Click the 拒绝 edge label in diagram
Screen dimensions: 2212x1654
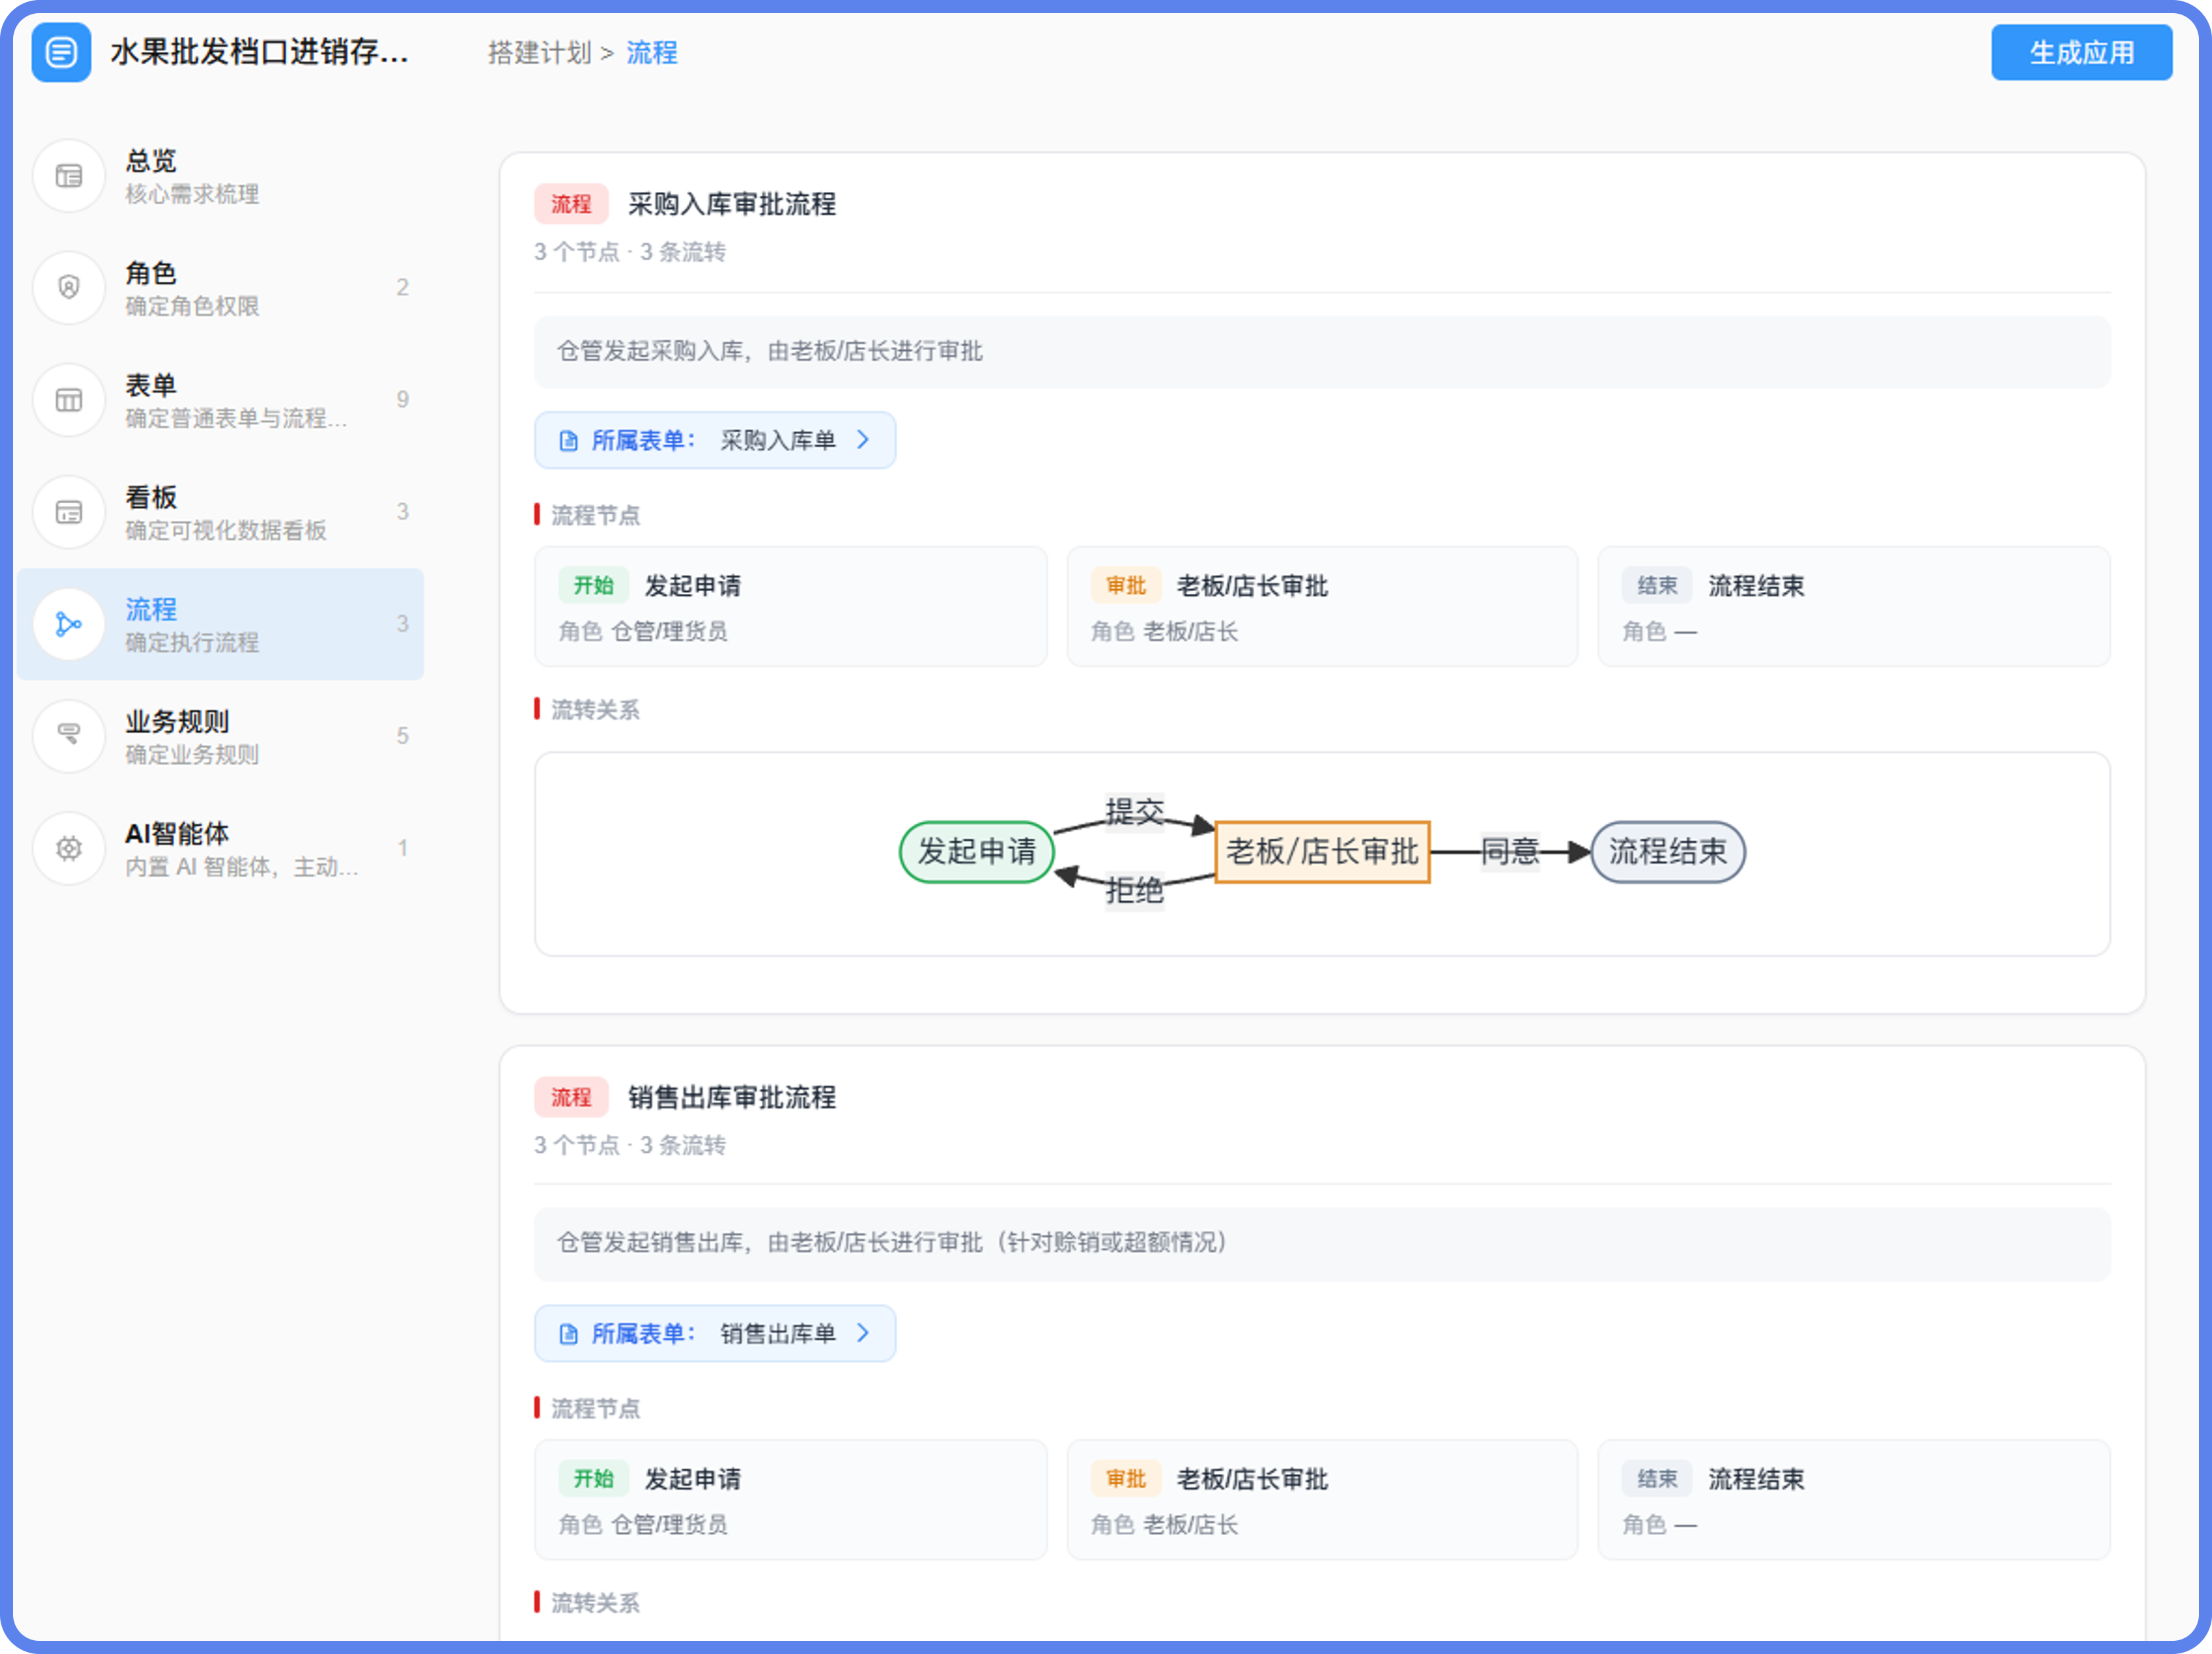[1134, 890]
